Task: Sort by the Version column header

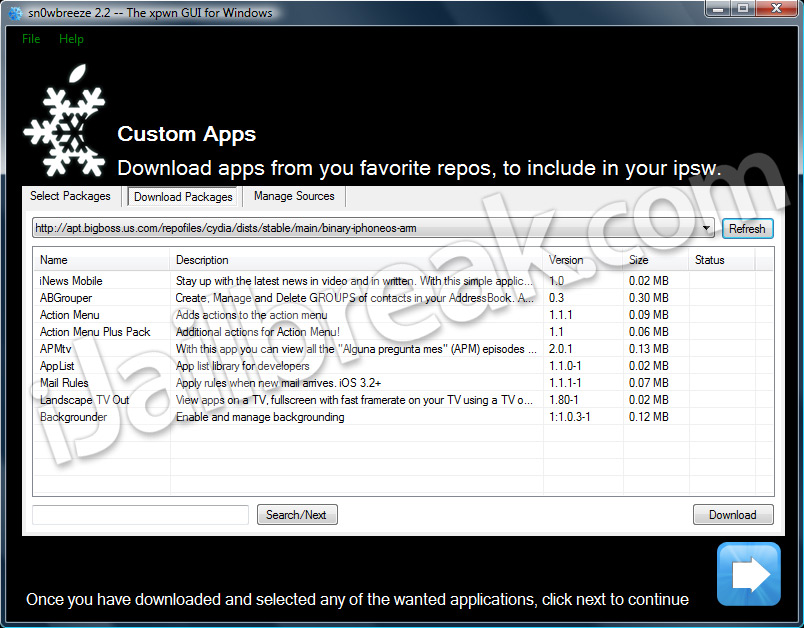Action: pos(583,260)
